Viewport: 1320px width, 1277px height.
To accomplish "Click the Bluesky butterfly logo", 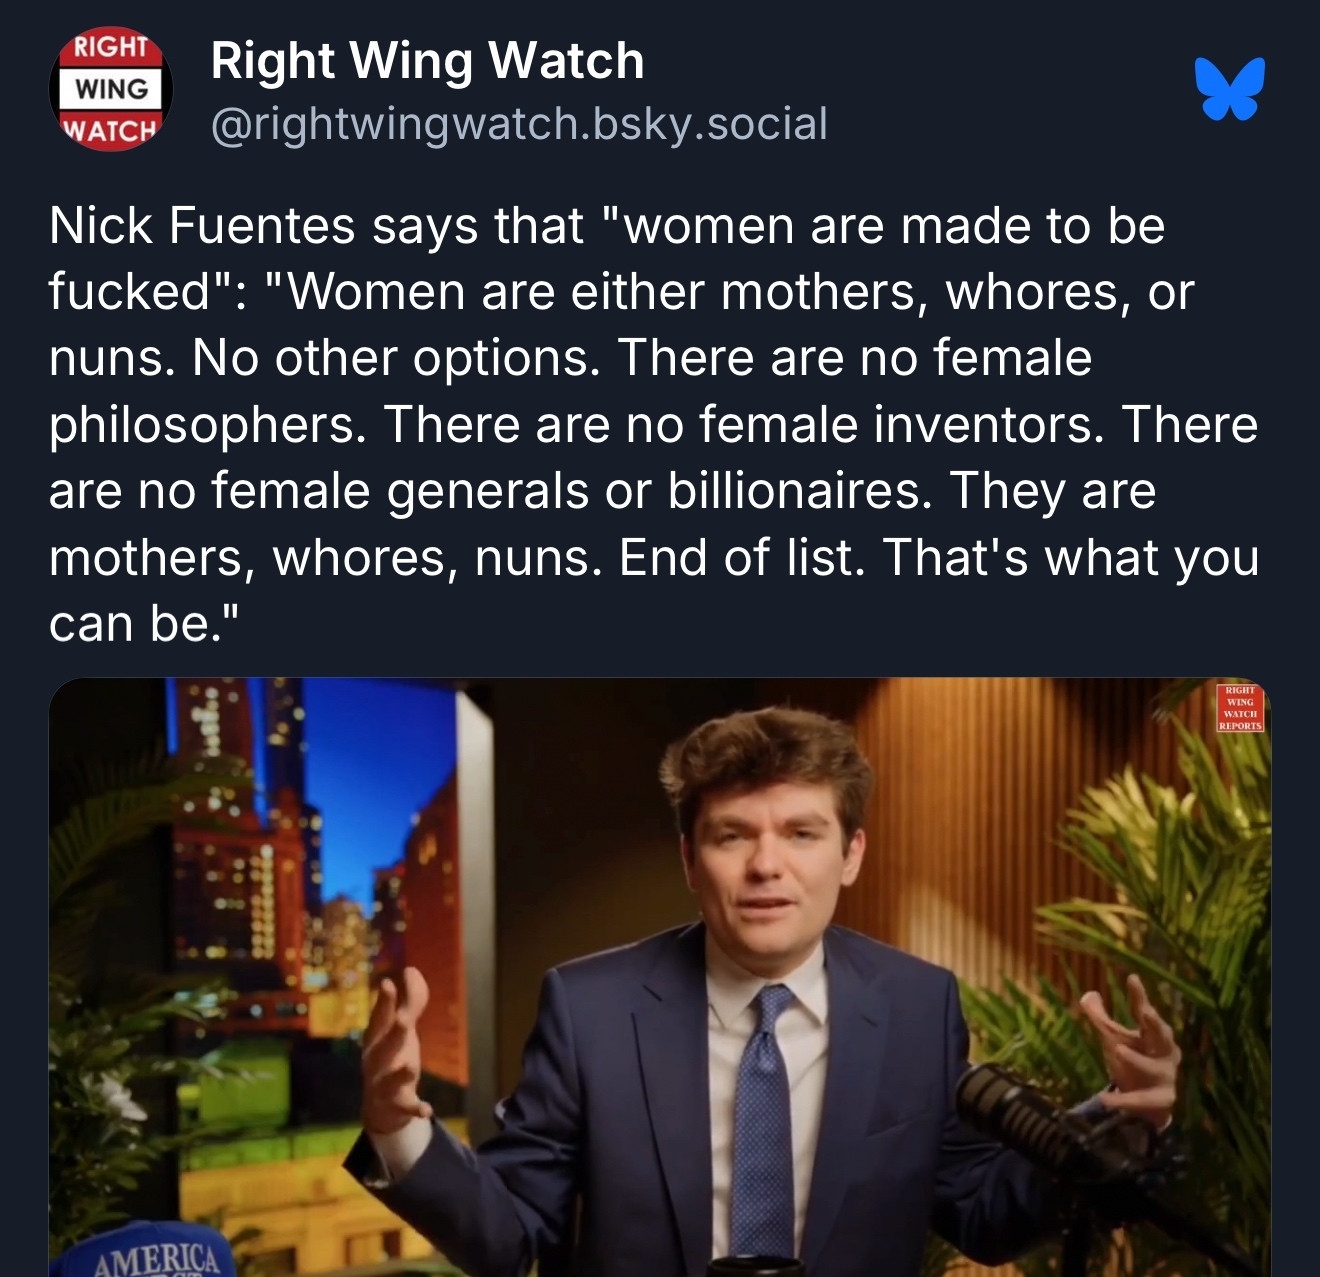I will (1229, 89).
